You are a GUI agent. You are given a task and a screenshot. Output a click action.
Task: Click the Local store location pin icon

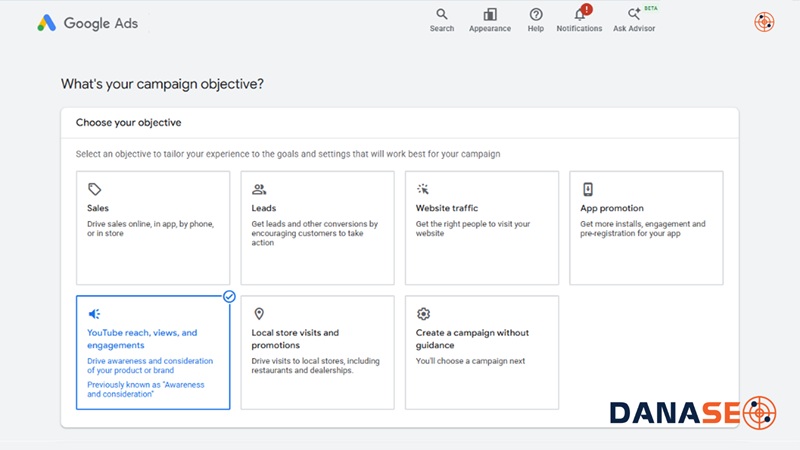click(259, 314)
